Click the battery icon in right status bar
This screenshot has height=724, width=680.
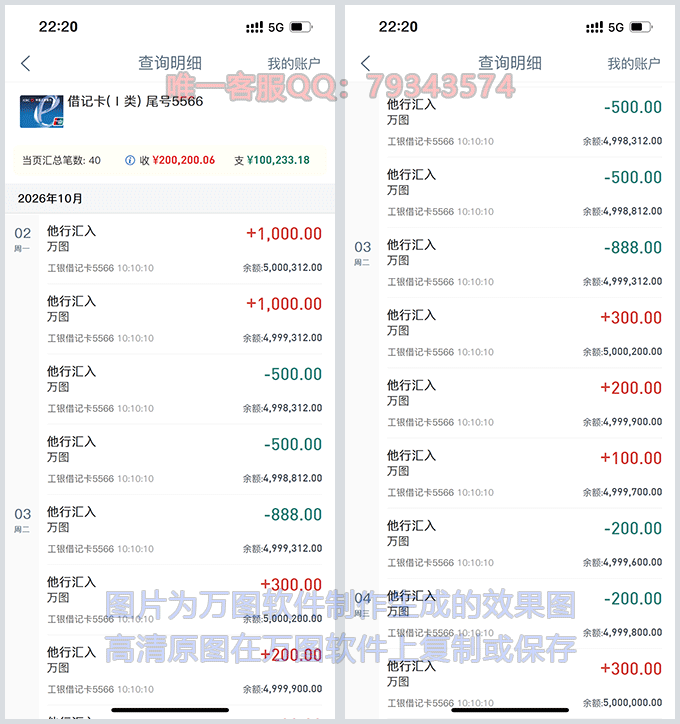(640, 27)
